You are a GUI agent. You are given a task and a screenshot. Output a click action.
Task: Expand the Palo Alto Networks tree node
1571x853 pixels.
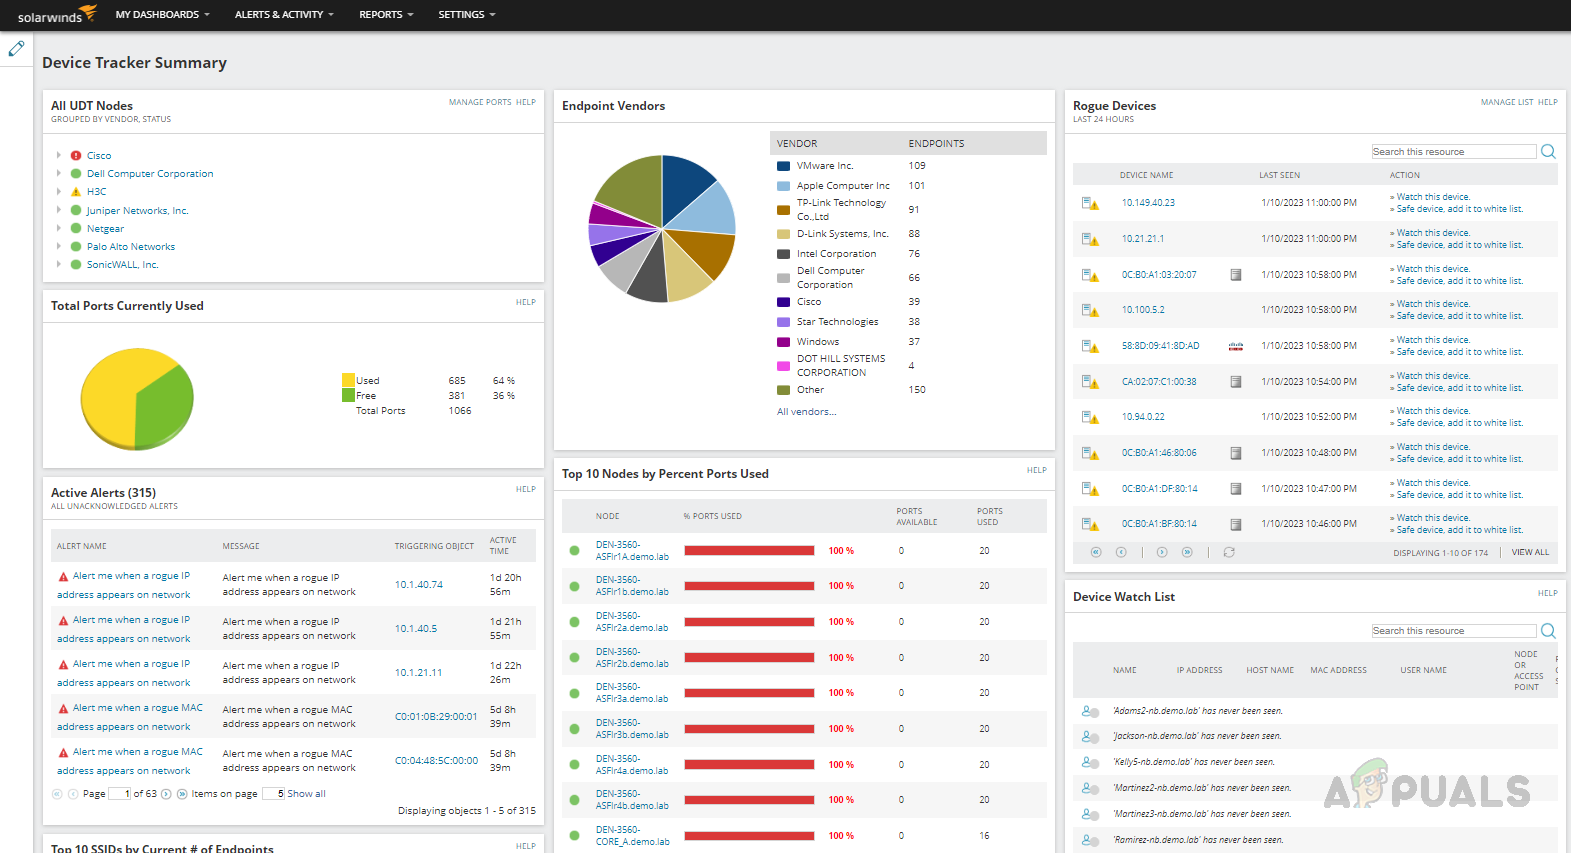(x=59, y=247)
